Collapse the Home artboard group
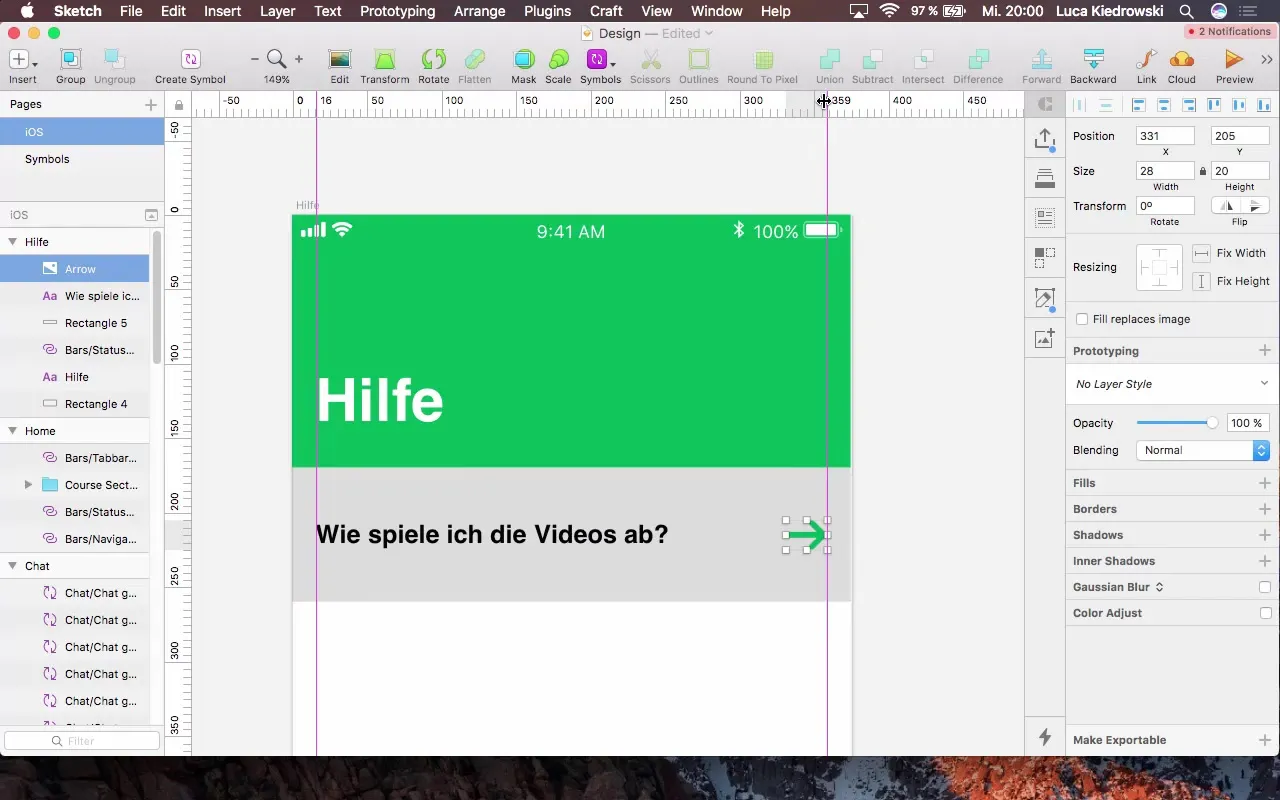 (x=13, y=431)
